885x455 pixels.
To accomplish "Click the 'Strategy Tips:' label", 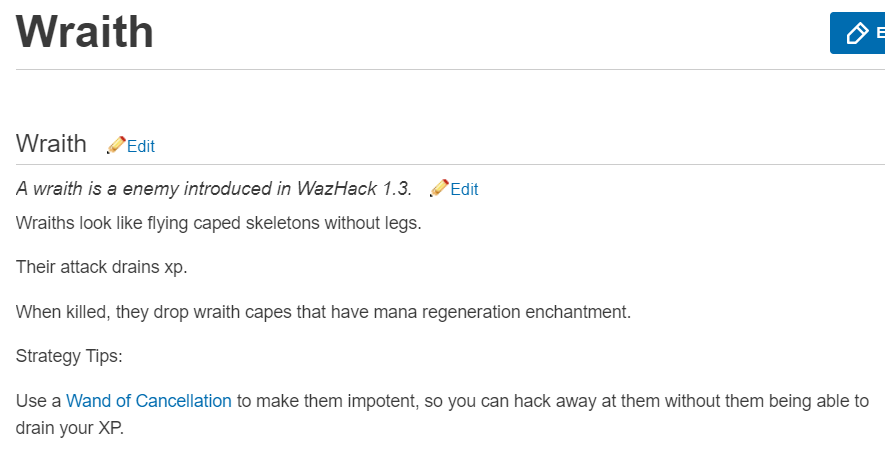I will [x=69, y=356].
